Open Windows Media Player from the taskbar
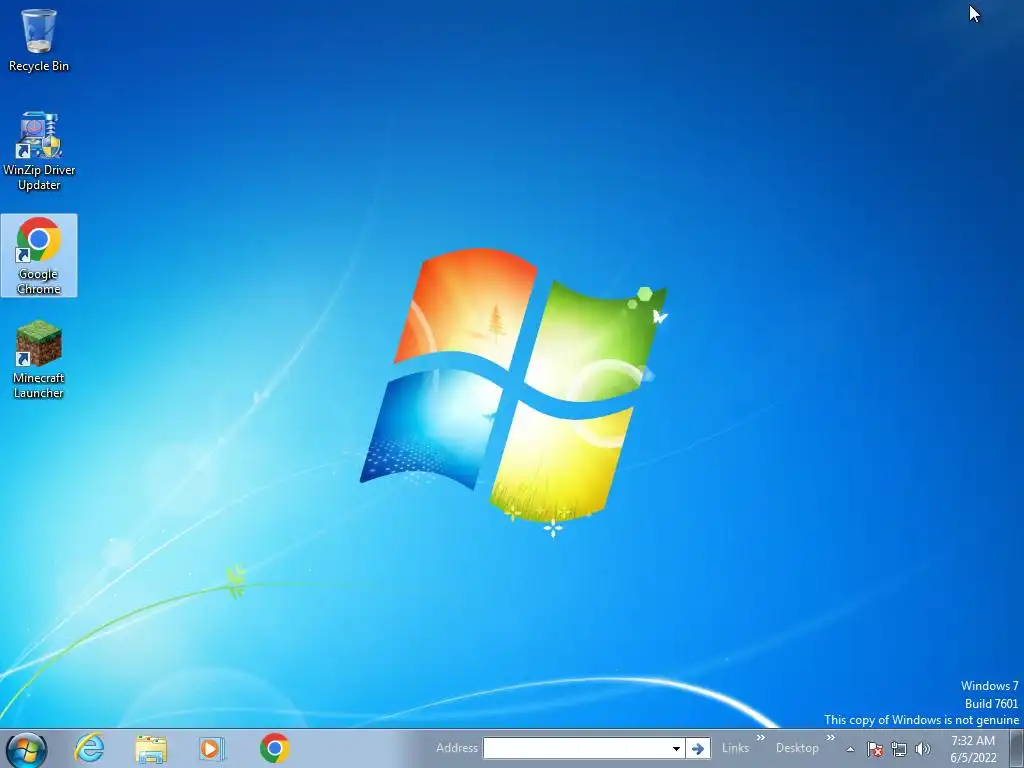Screen dimensions: 1024x768 pyautogui.click(x=212, y=748)
